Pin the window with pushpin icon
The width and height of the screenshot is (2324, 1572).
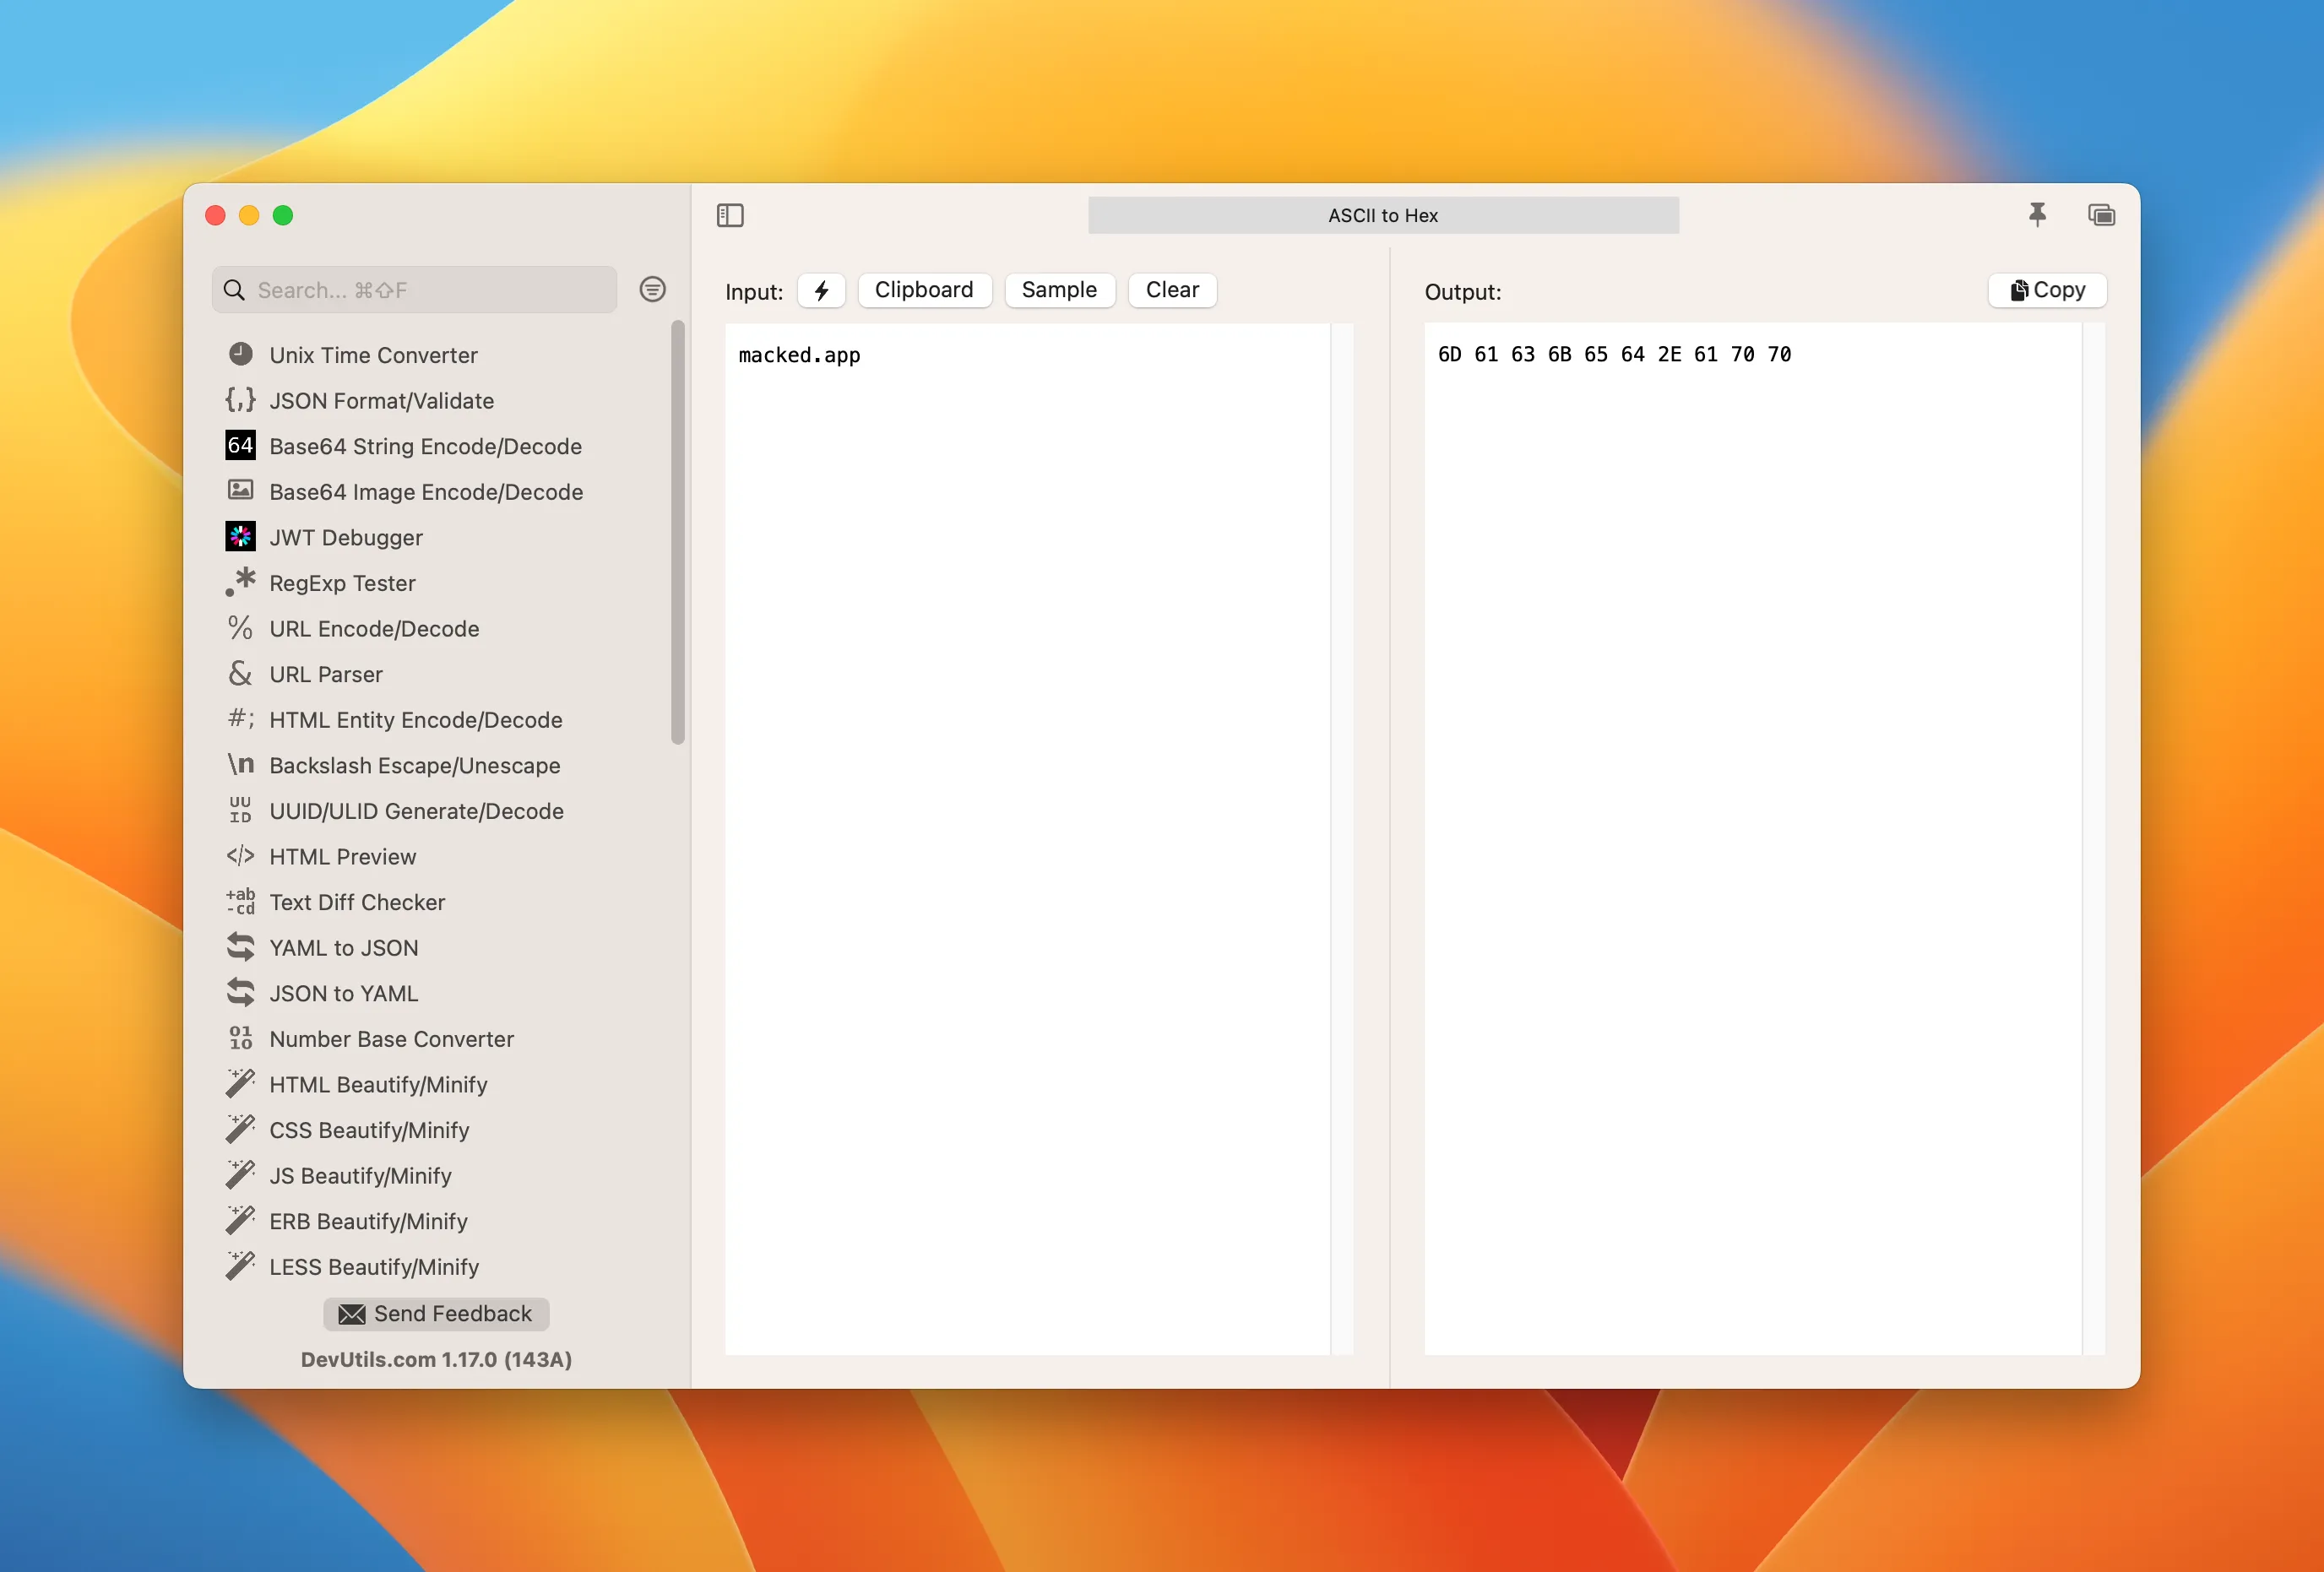coord(2037,215)
